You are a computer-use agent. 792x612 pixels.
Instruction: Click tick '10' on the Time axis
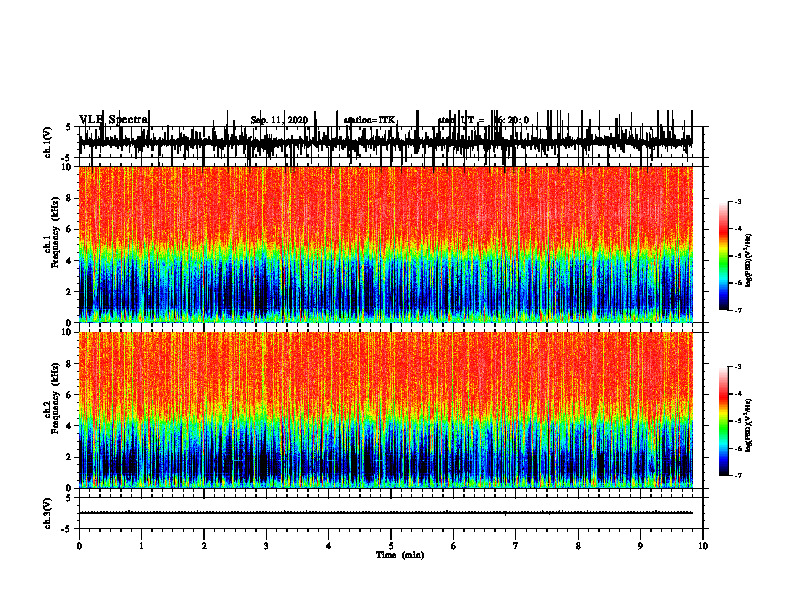[703, 546]
